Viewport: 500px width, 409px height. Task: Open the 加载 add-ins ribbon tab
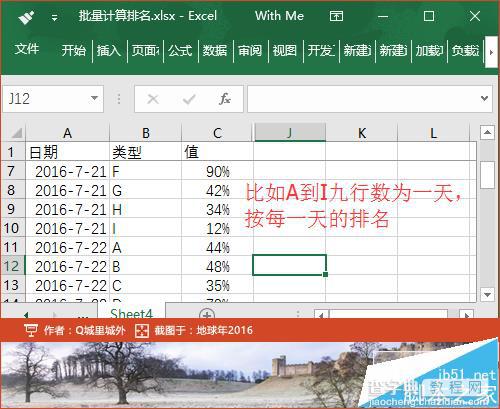(429, 50)
